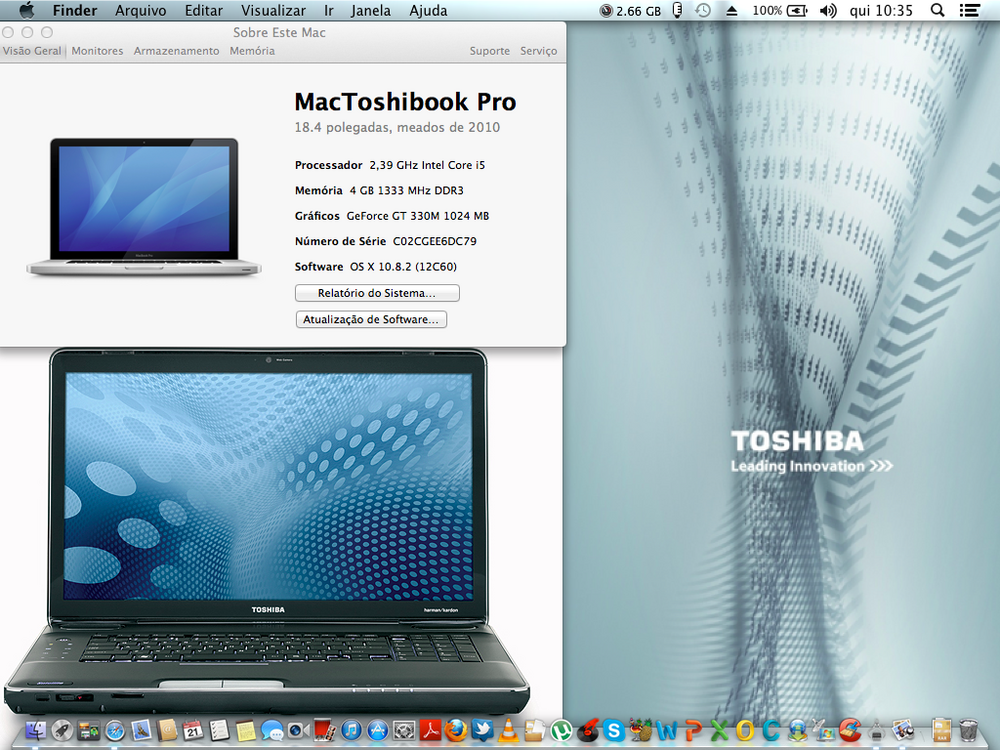1000x750 pixels.
Task: Open Skype from the dock
Action: 613,731
